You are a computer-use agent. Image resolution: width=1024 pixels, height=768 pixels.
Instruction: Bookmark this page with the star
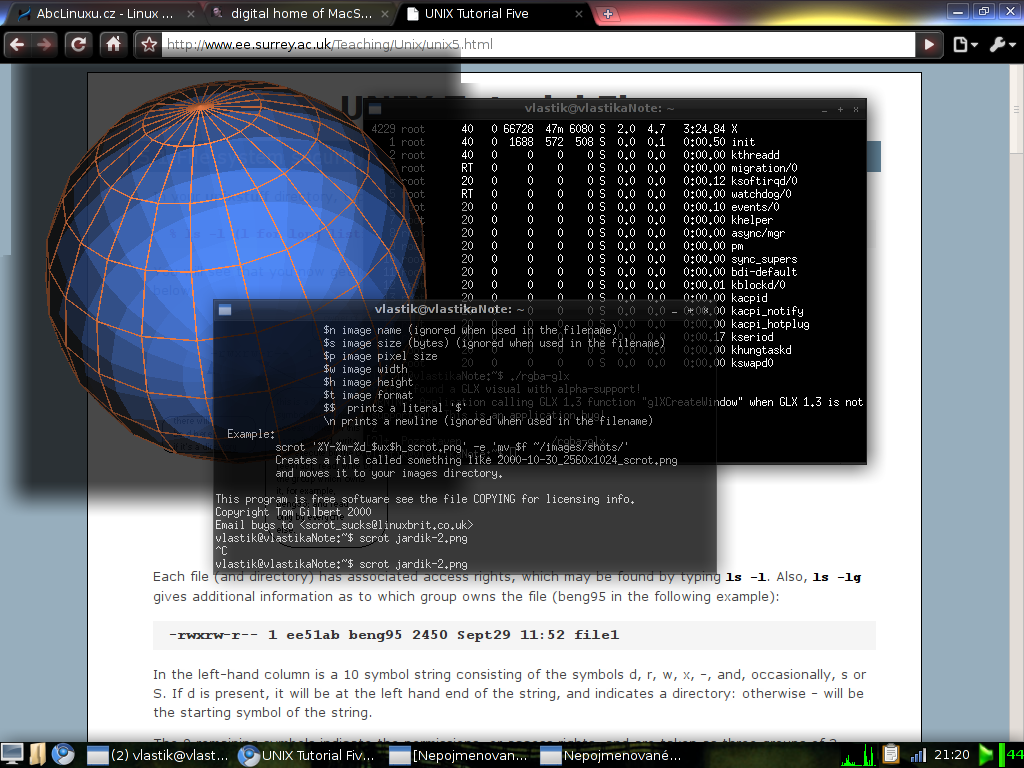[x=149, y=44]
